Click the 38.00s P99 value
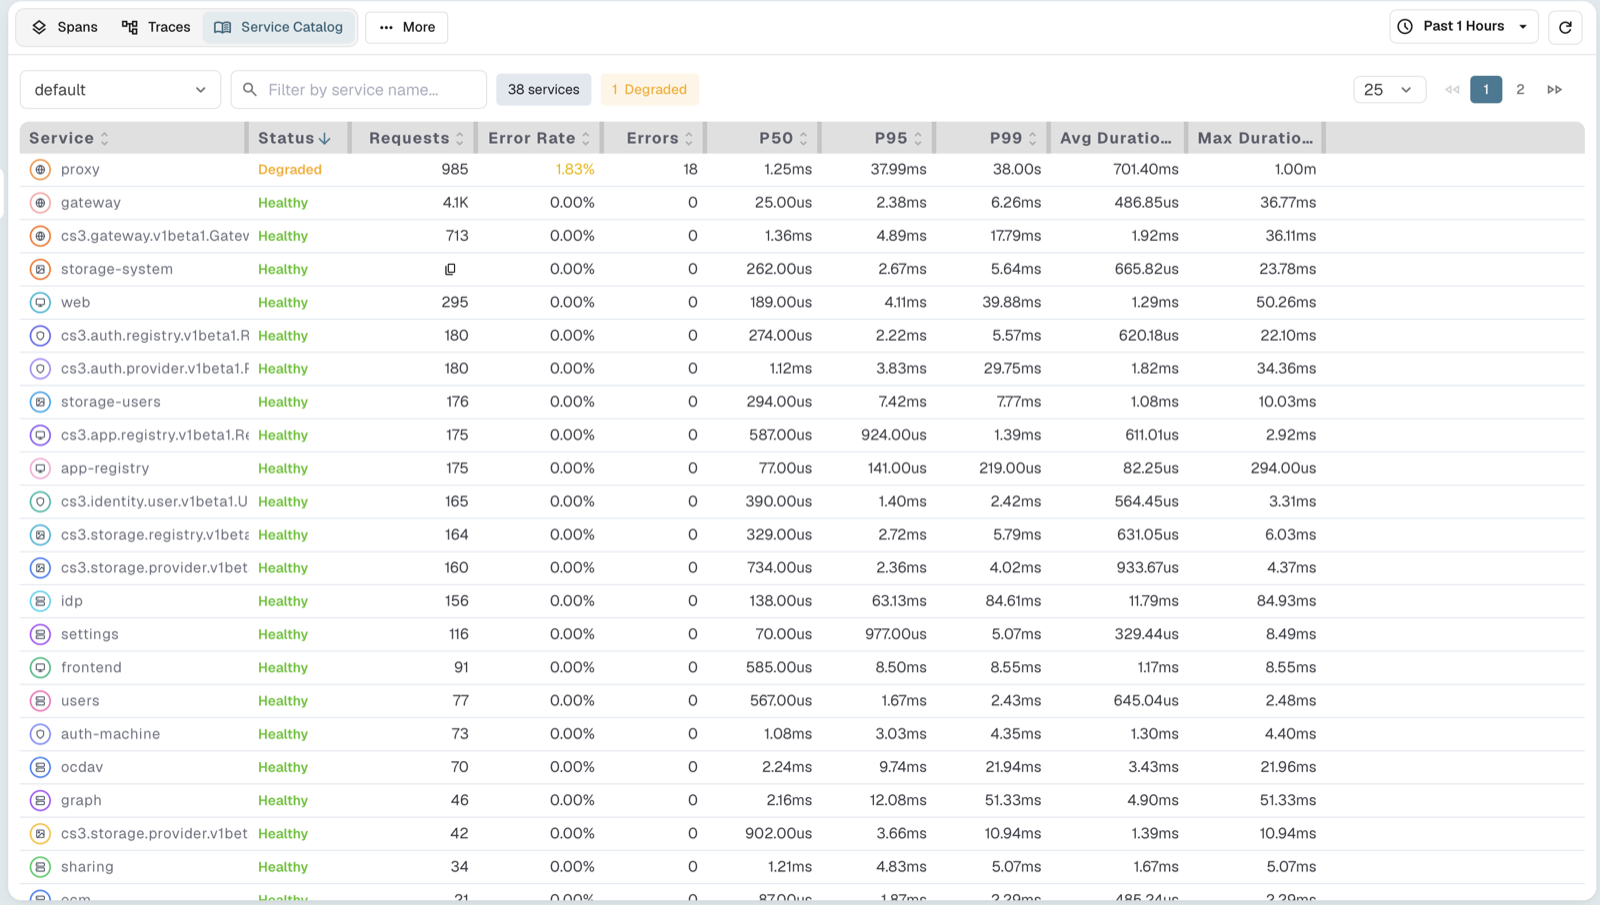Image resolution: width=1600 pixels, height=905 pixels. 1017,170
